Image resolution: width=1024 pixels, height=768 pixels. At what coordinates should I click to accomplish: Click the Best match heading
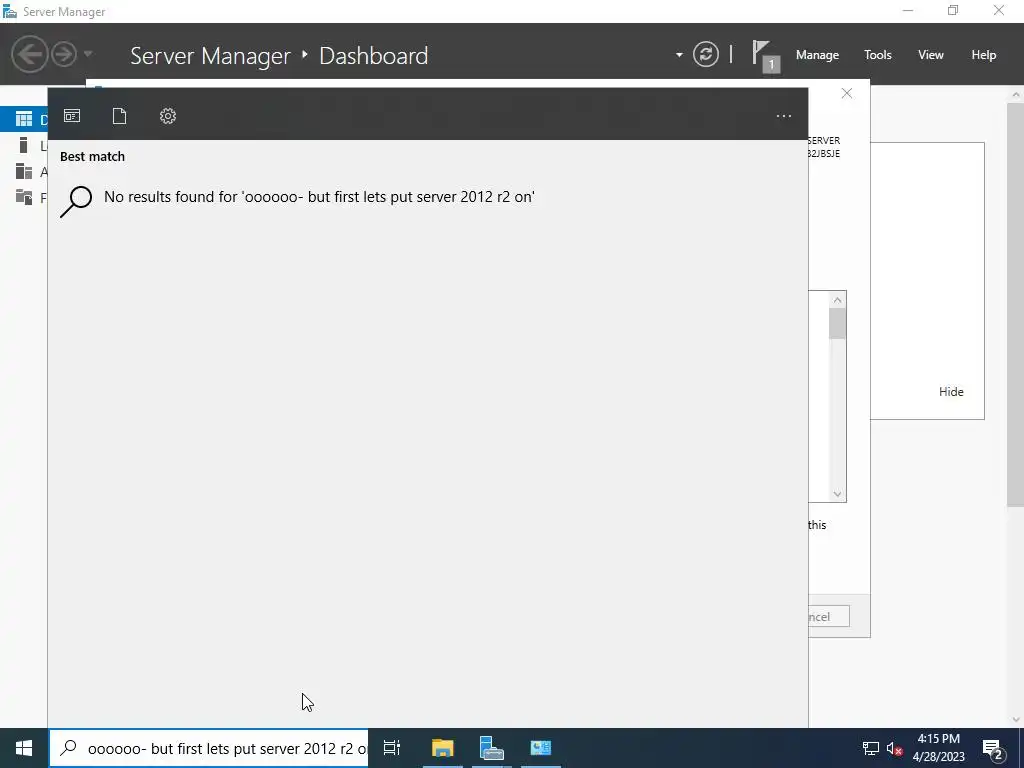pos(92,157)
